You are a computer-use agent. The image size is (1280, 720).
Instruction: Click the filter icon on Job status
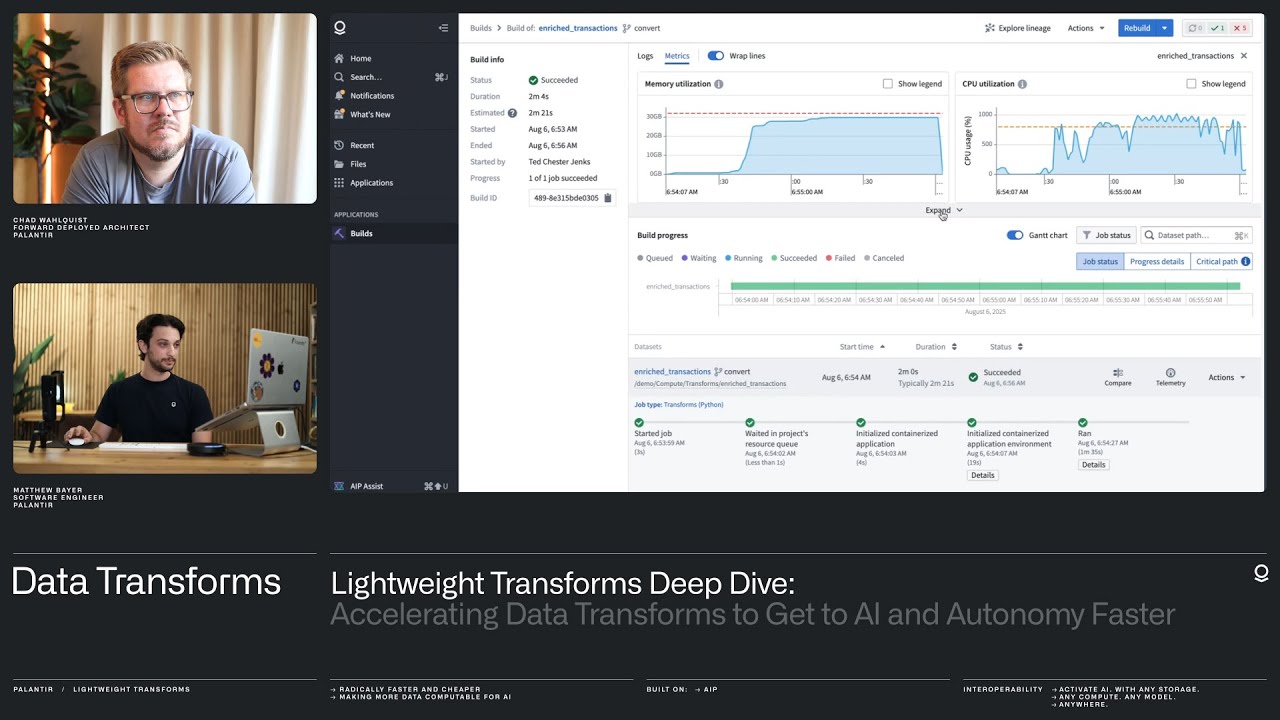tap(1087, 235)
